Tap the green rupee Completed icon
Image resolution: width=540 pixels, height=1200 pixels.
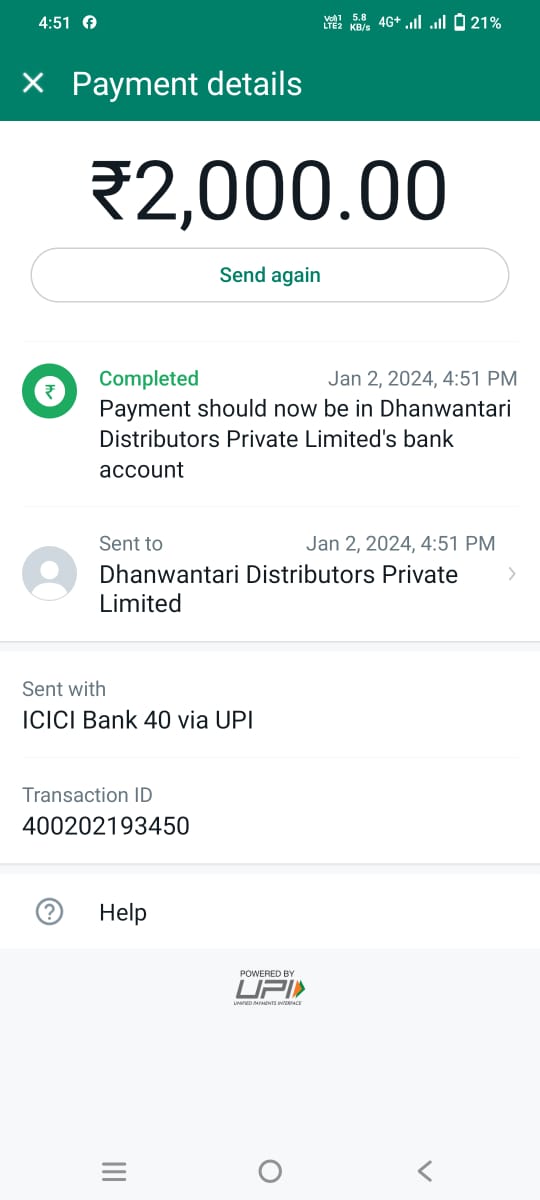49,393
